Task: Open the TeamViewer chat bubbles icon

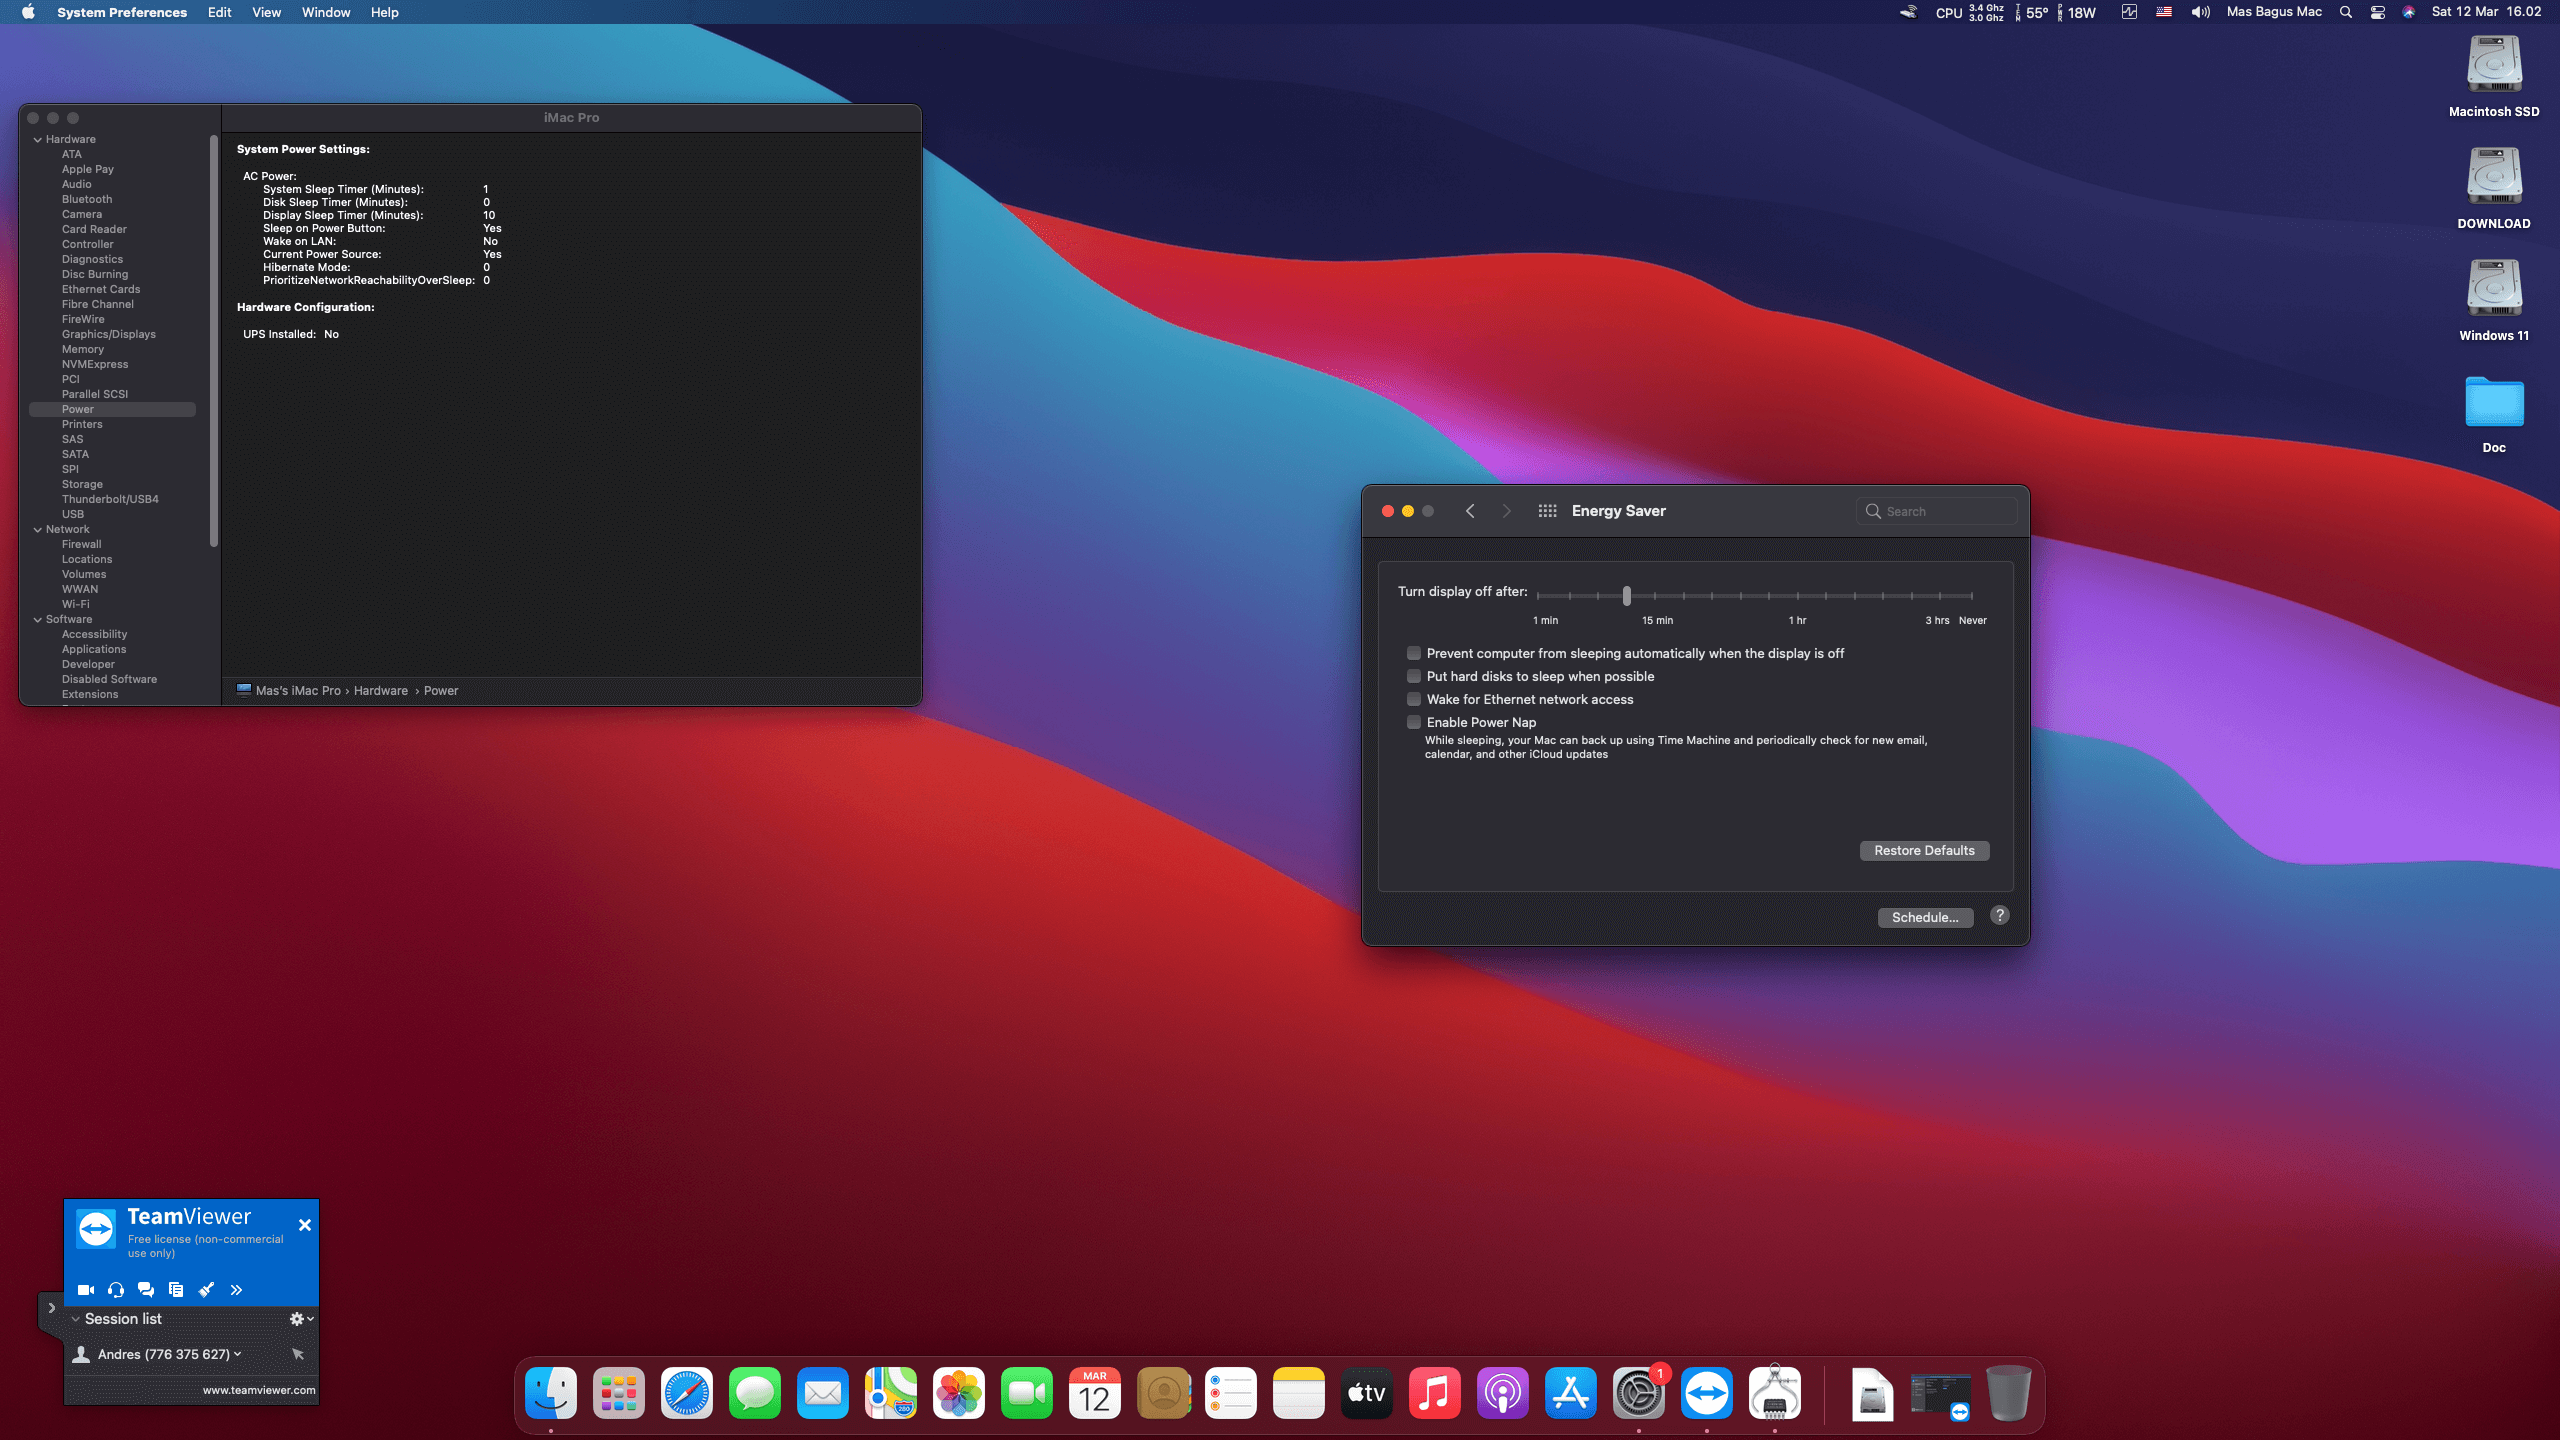Action: (x=146, y=1290)
